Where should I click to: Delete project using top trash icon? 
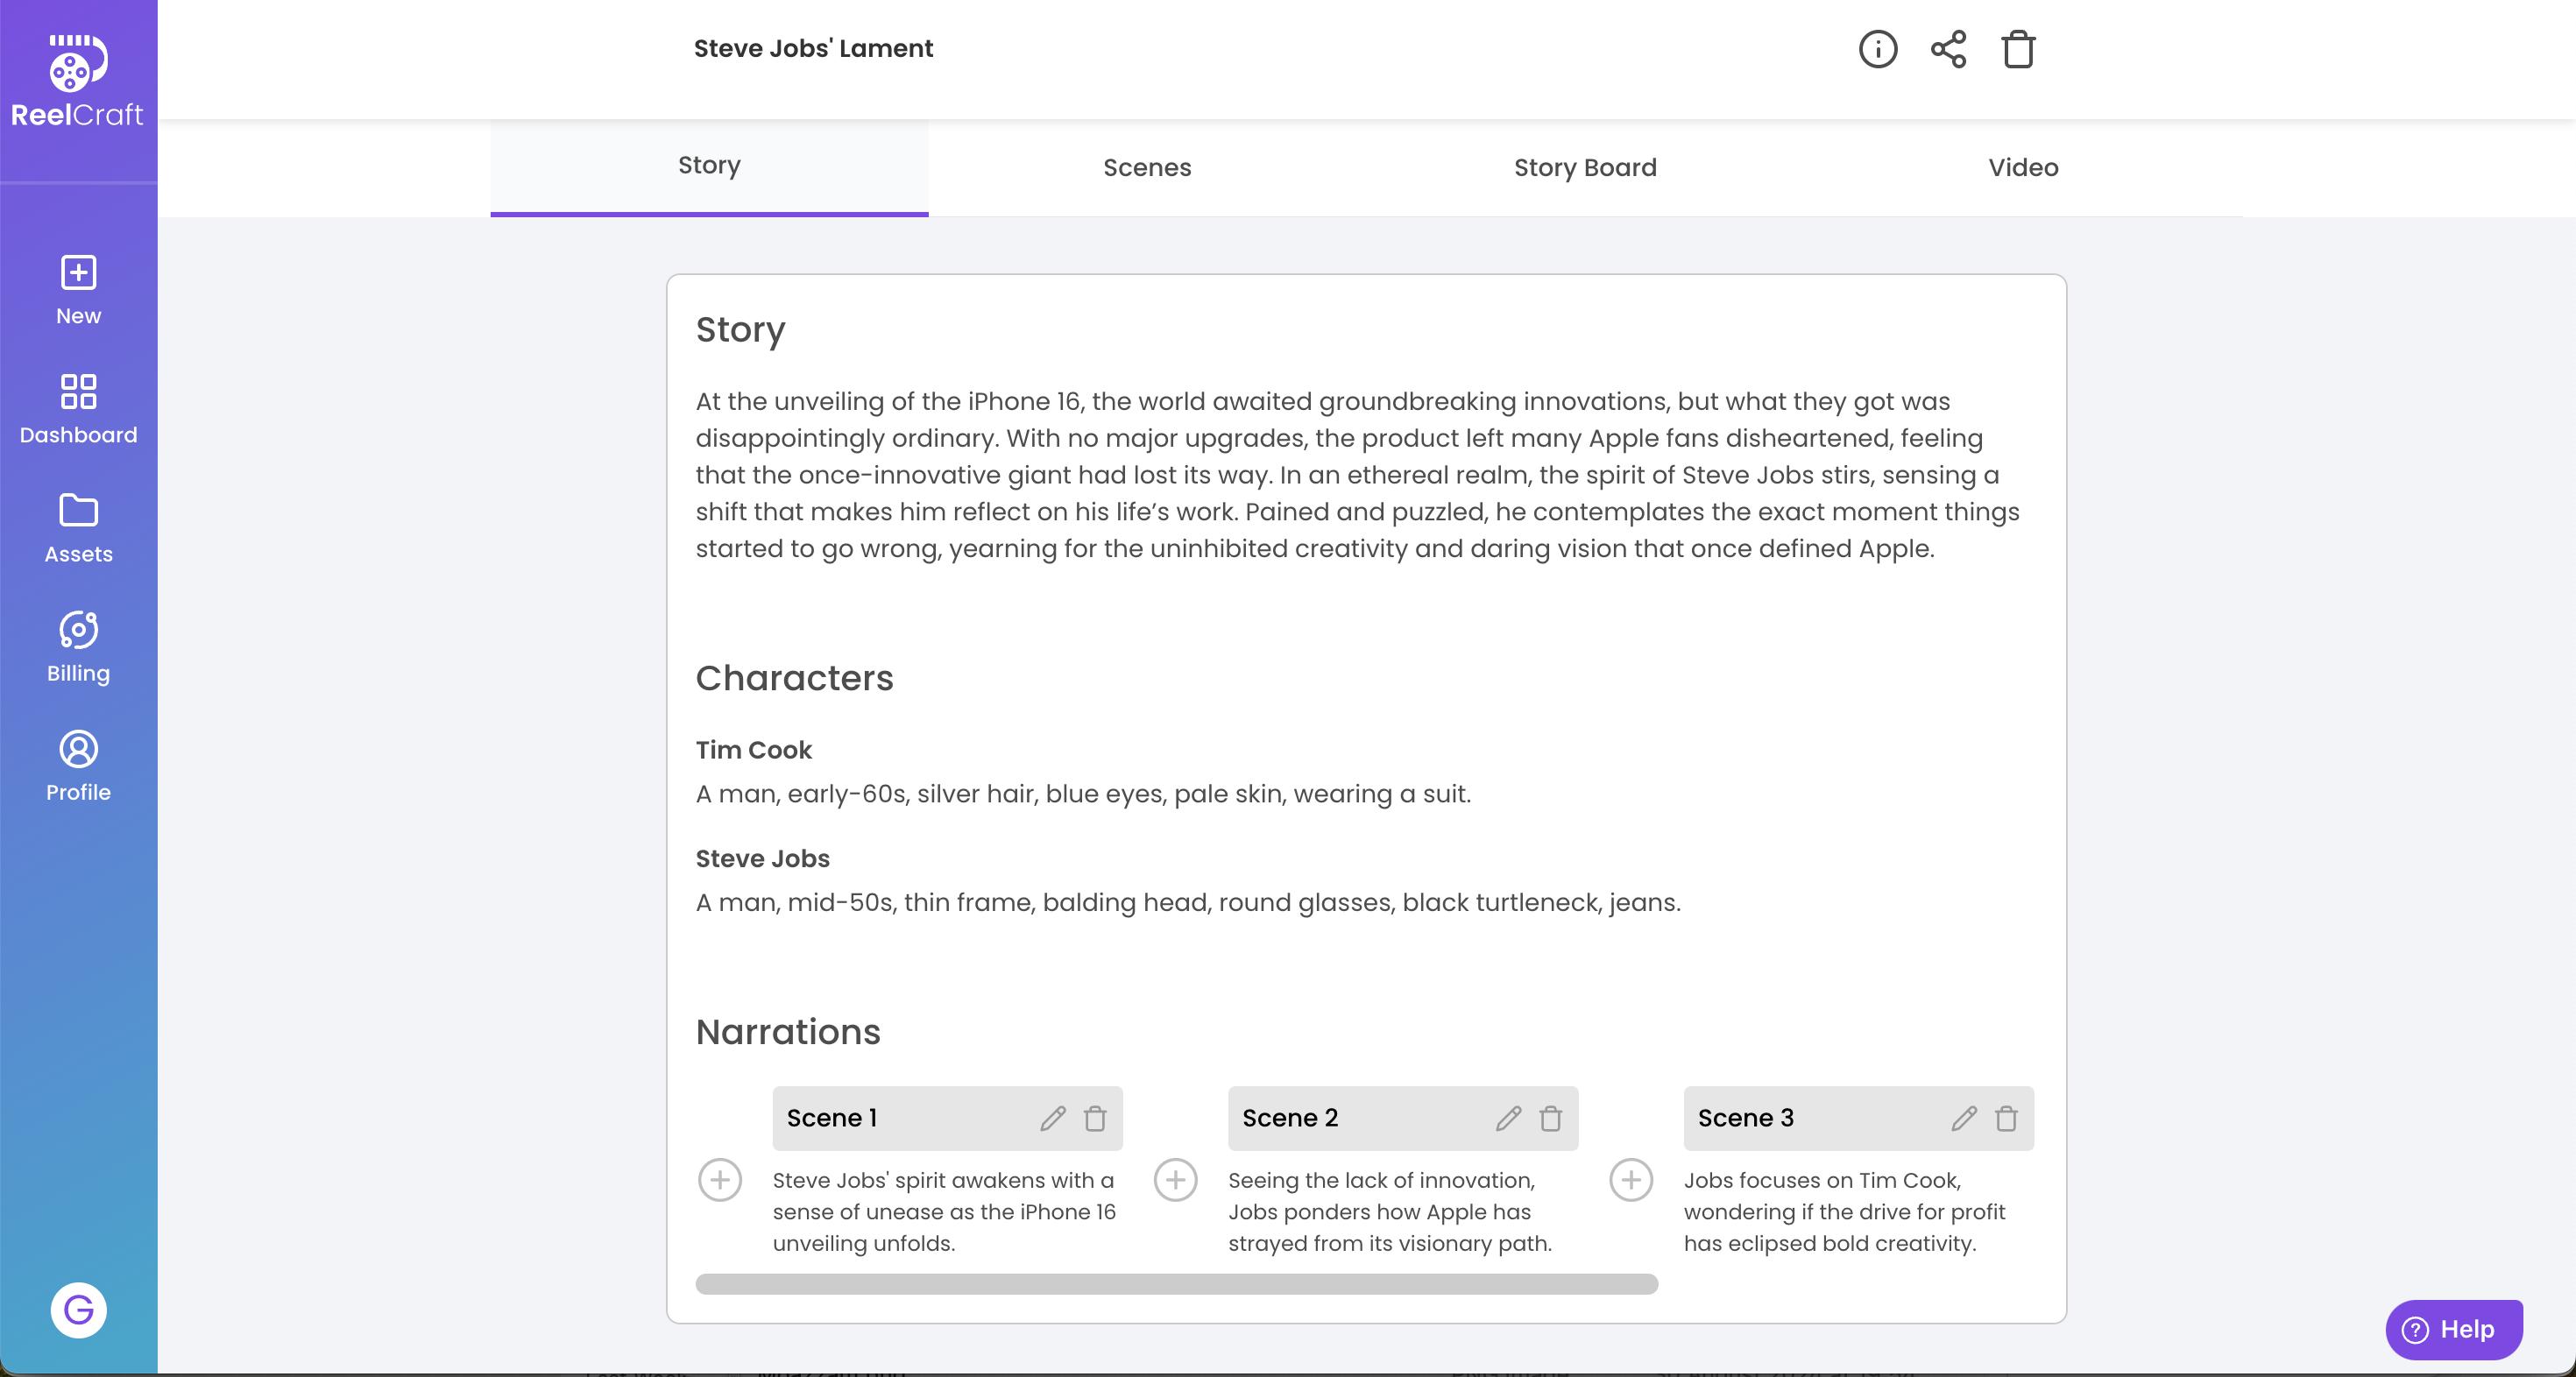[2018, 49]
